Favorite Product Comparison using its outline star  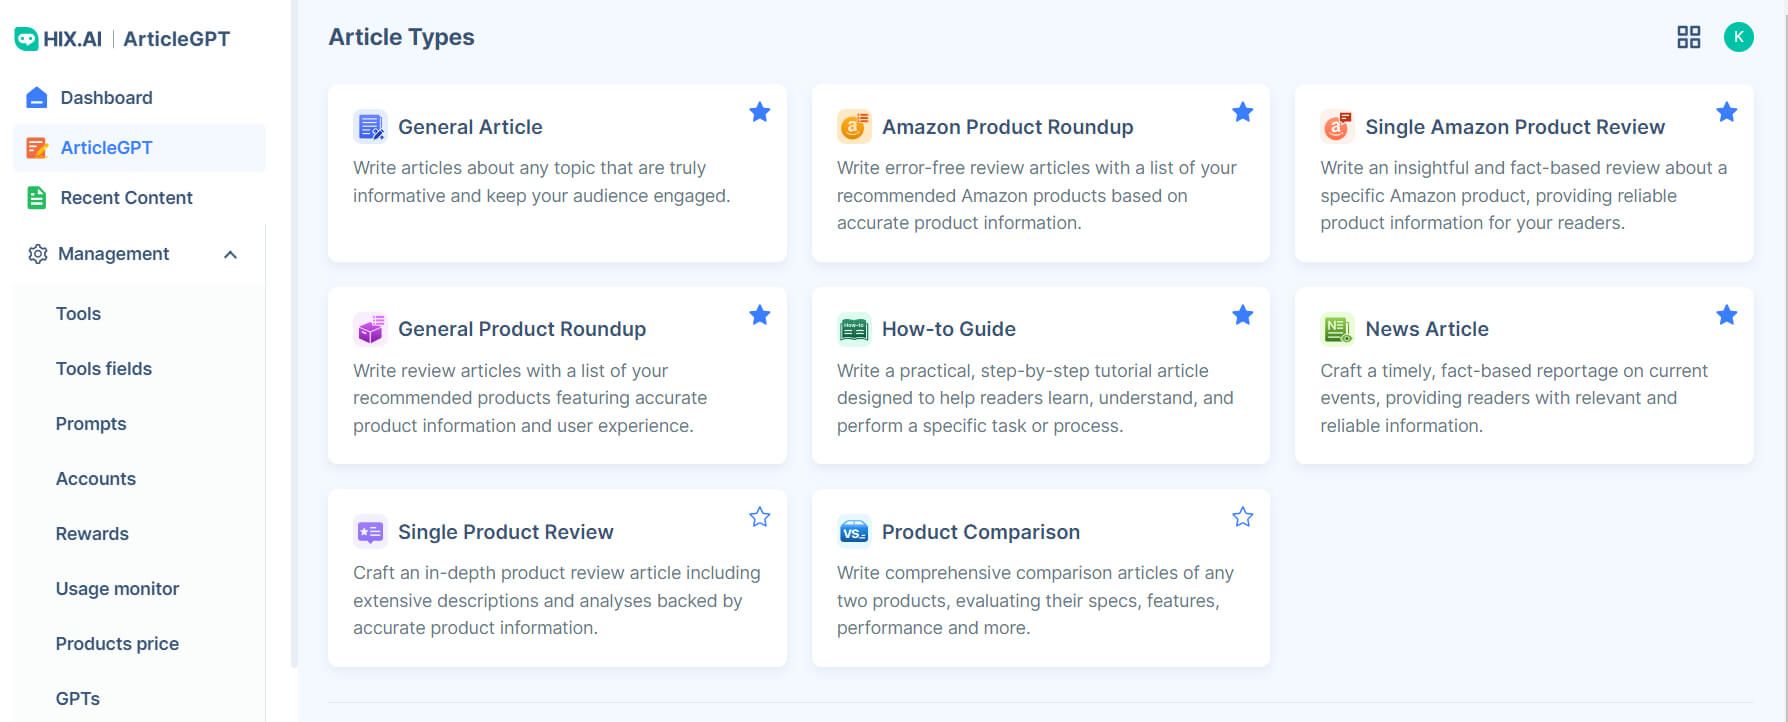coord(1242,517)
